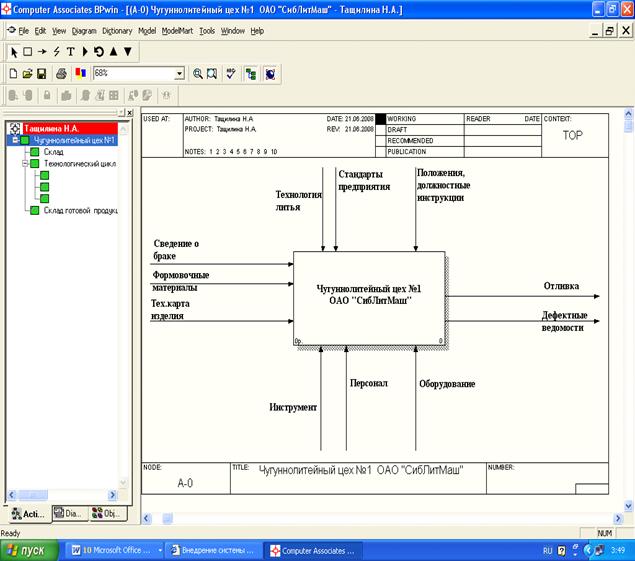Open the Diagram menu
635x561 pixels.
click(x=84, y=31)
